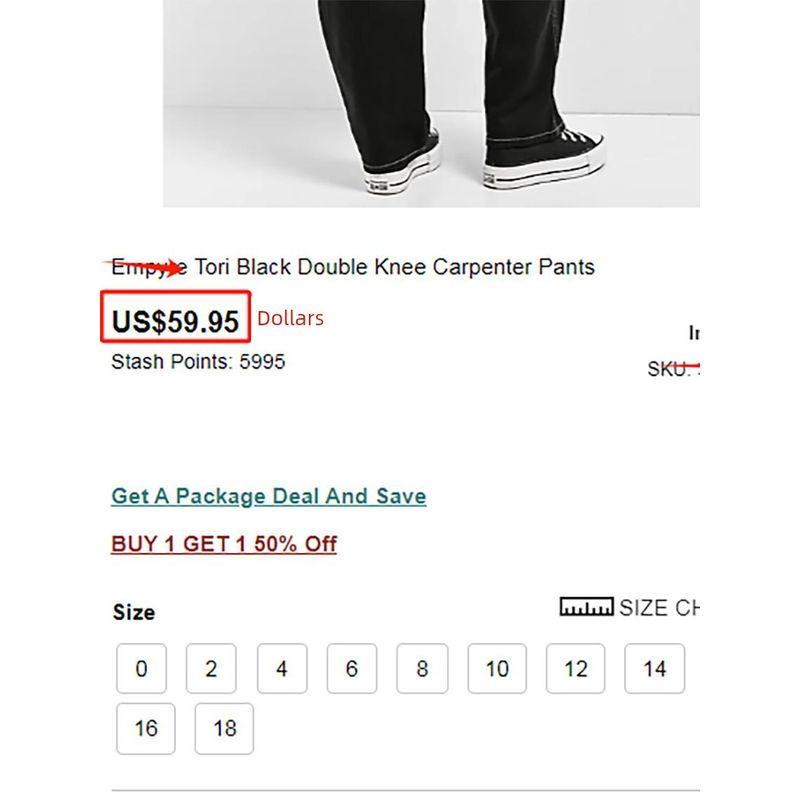Select size 16
This screenshot has height=800, width=800.
pos(146,728)
